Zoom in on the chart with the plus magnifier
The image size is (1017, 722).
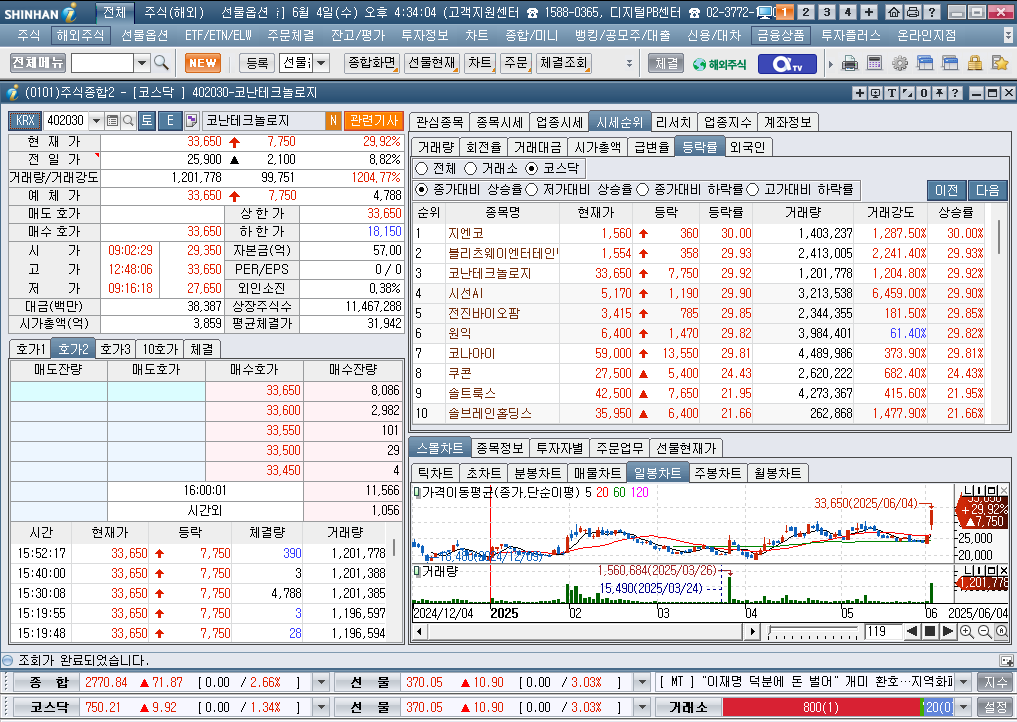[x=966, y=632]
